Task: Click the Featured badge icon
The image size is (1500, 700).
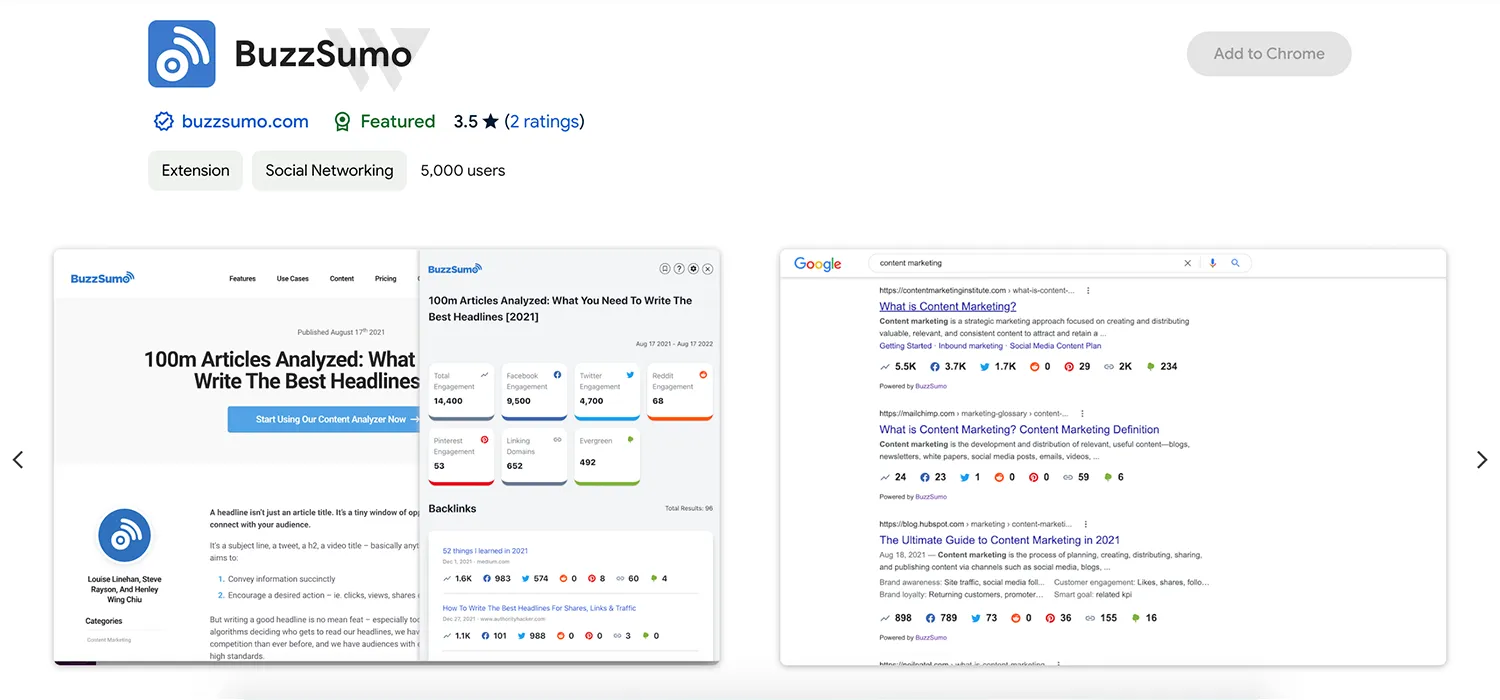Action: coord(342,122)
